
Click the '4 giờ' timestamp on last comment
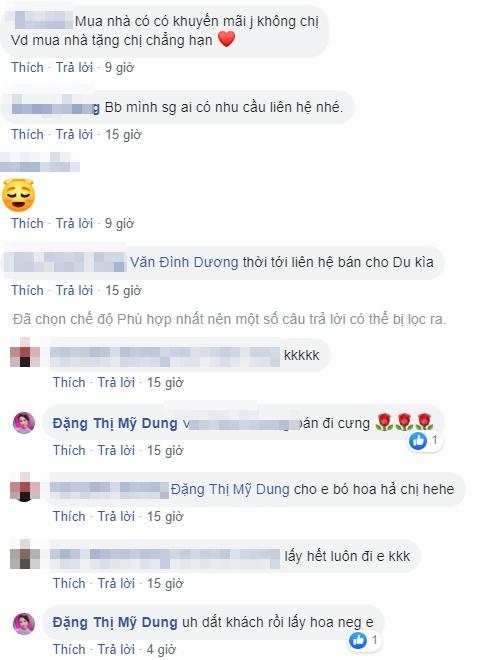pos(161,649)
